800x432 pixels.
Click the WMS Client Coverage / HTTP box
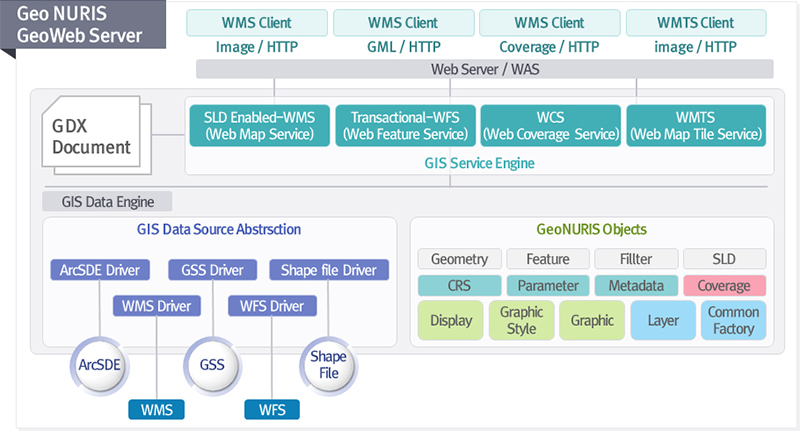click(x=549, y=23)
